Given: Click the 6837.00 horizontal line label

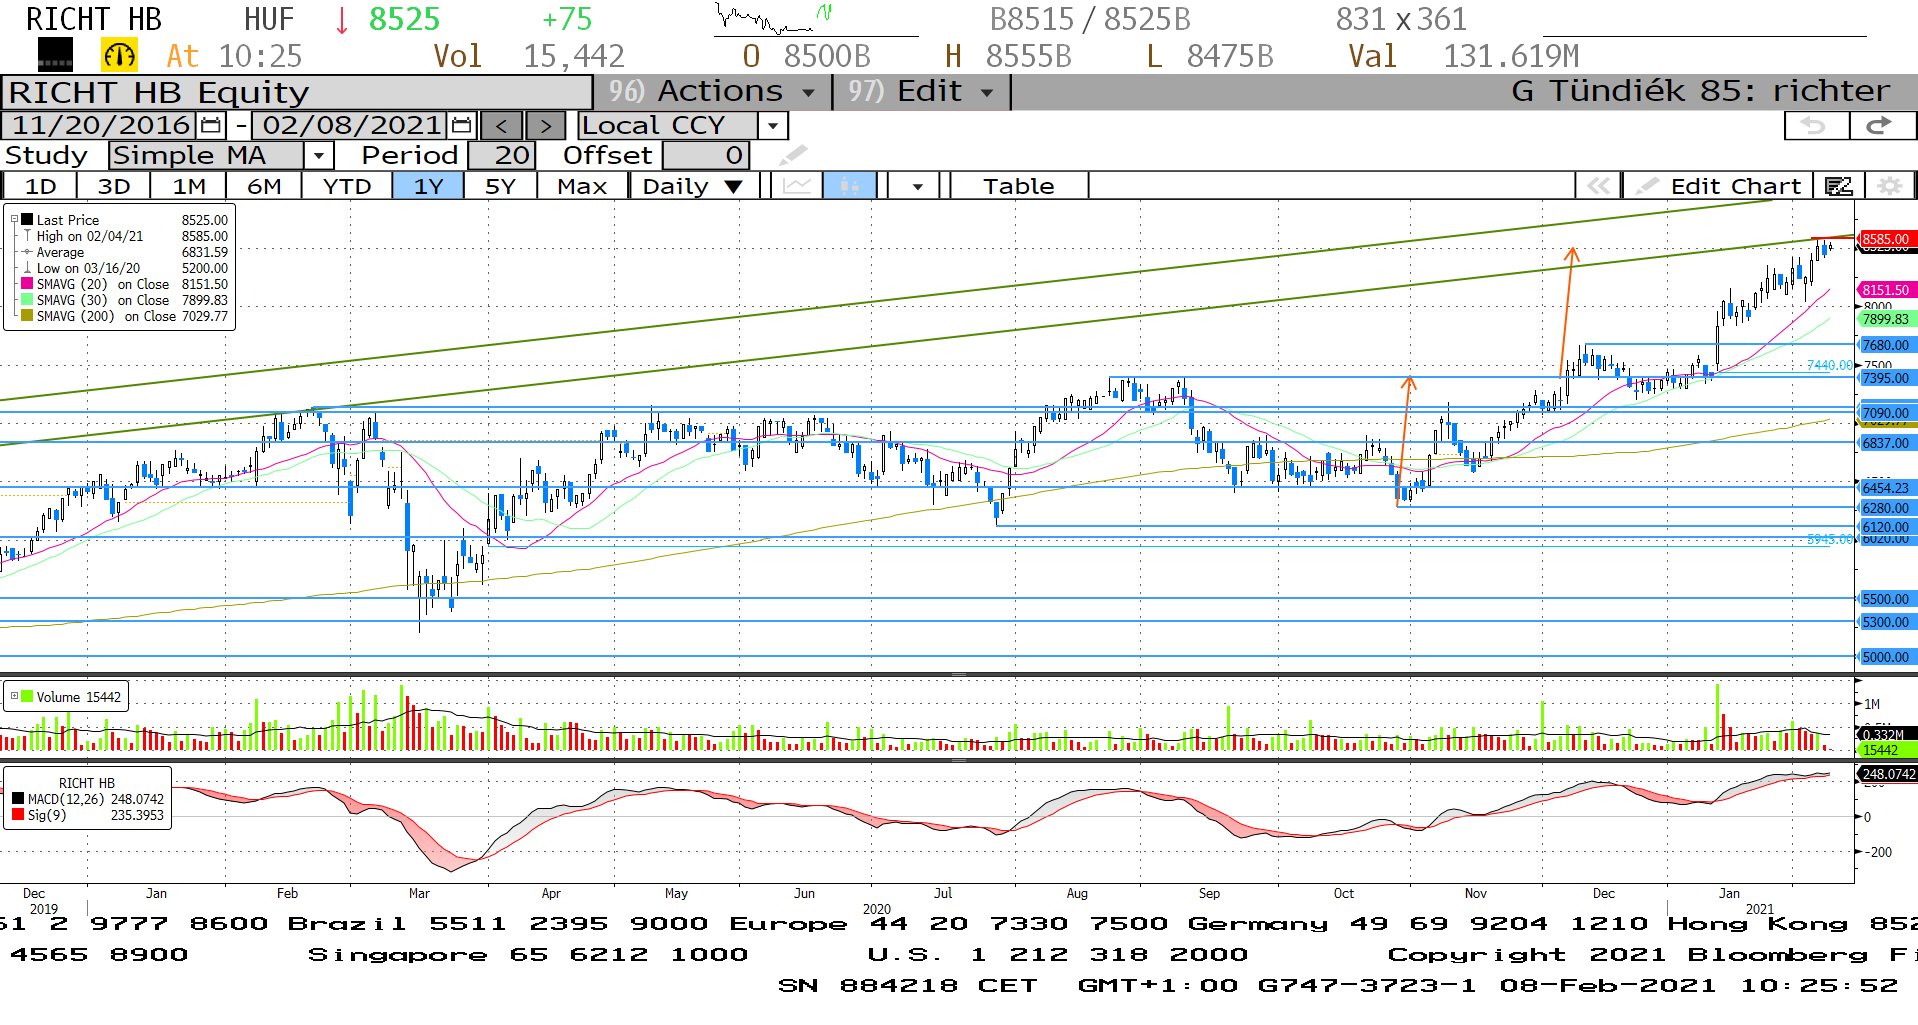Looking at the screenshot, I should (1886, 443).
